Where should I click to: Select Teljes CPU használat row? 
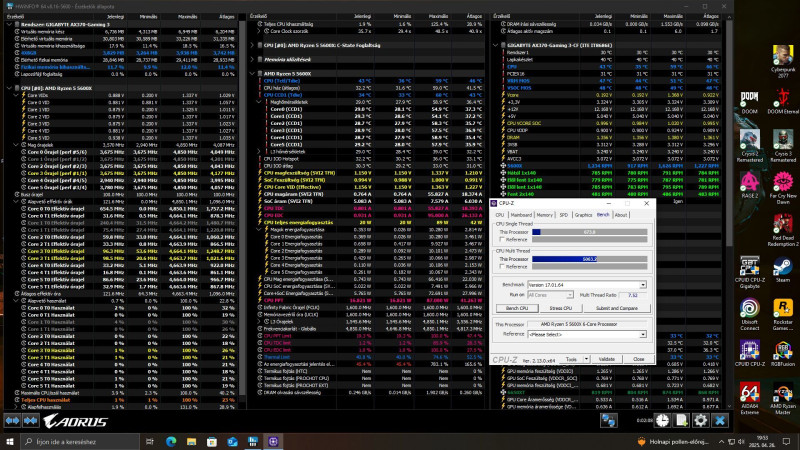point(120,400)
